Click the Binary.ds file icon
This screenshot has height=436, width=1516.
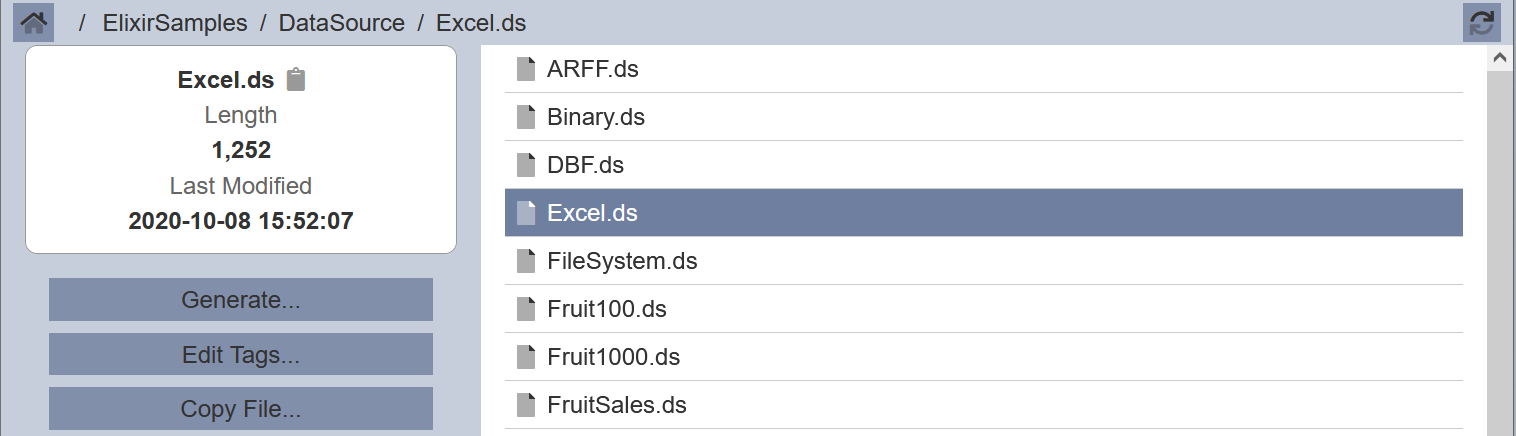[526, 117]
